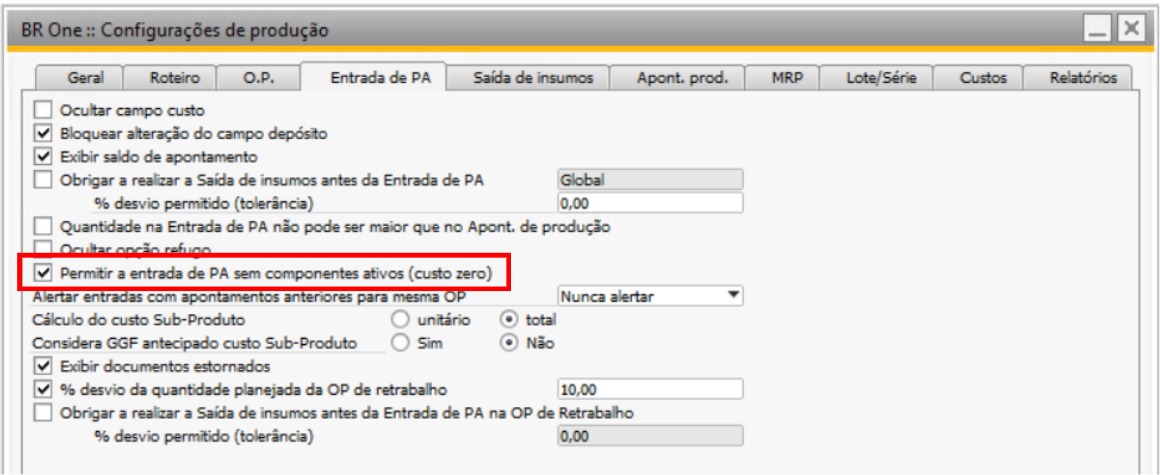Uncheck Exibir documentos estornados

tap(43, 366)
